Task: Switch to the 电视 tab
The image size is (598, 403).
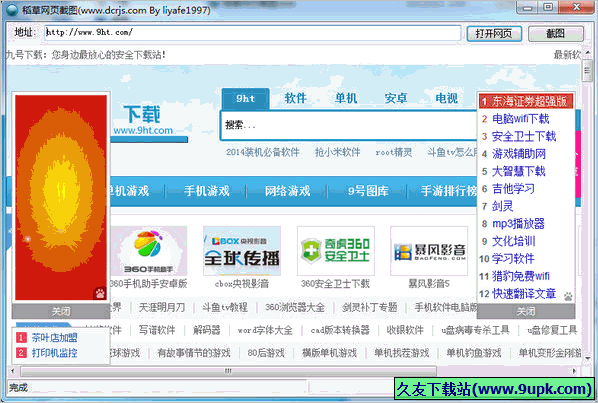Action: 447,98
